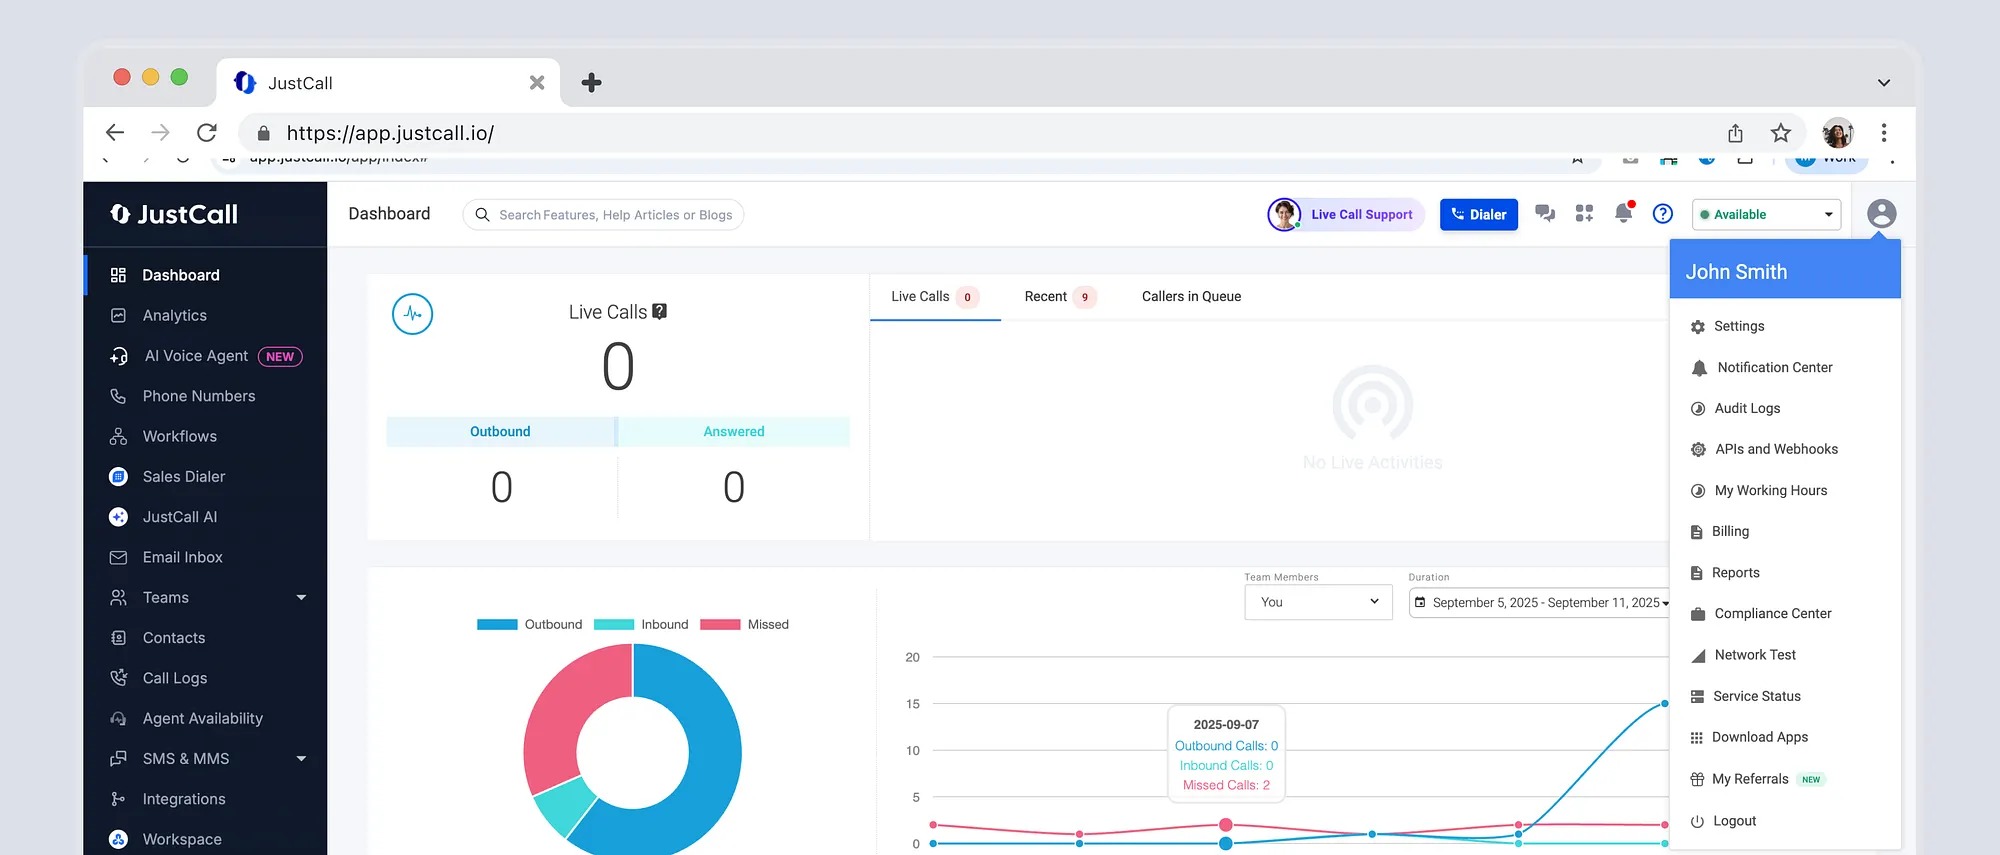
Task: Click the user profile avatar icon
Action: [1880, 213]
